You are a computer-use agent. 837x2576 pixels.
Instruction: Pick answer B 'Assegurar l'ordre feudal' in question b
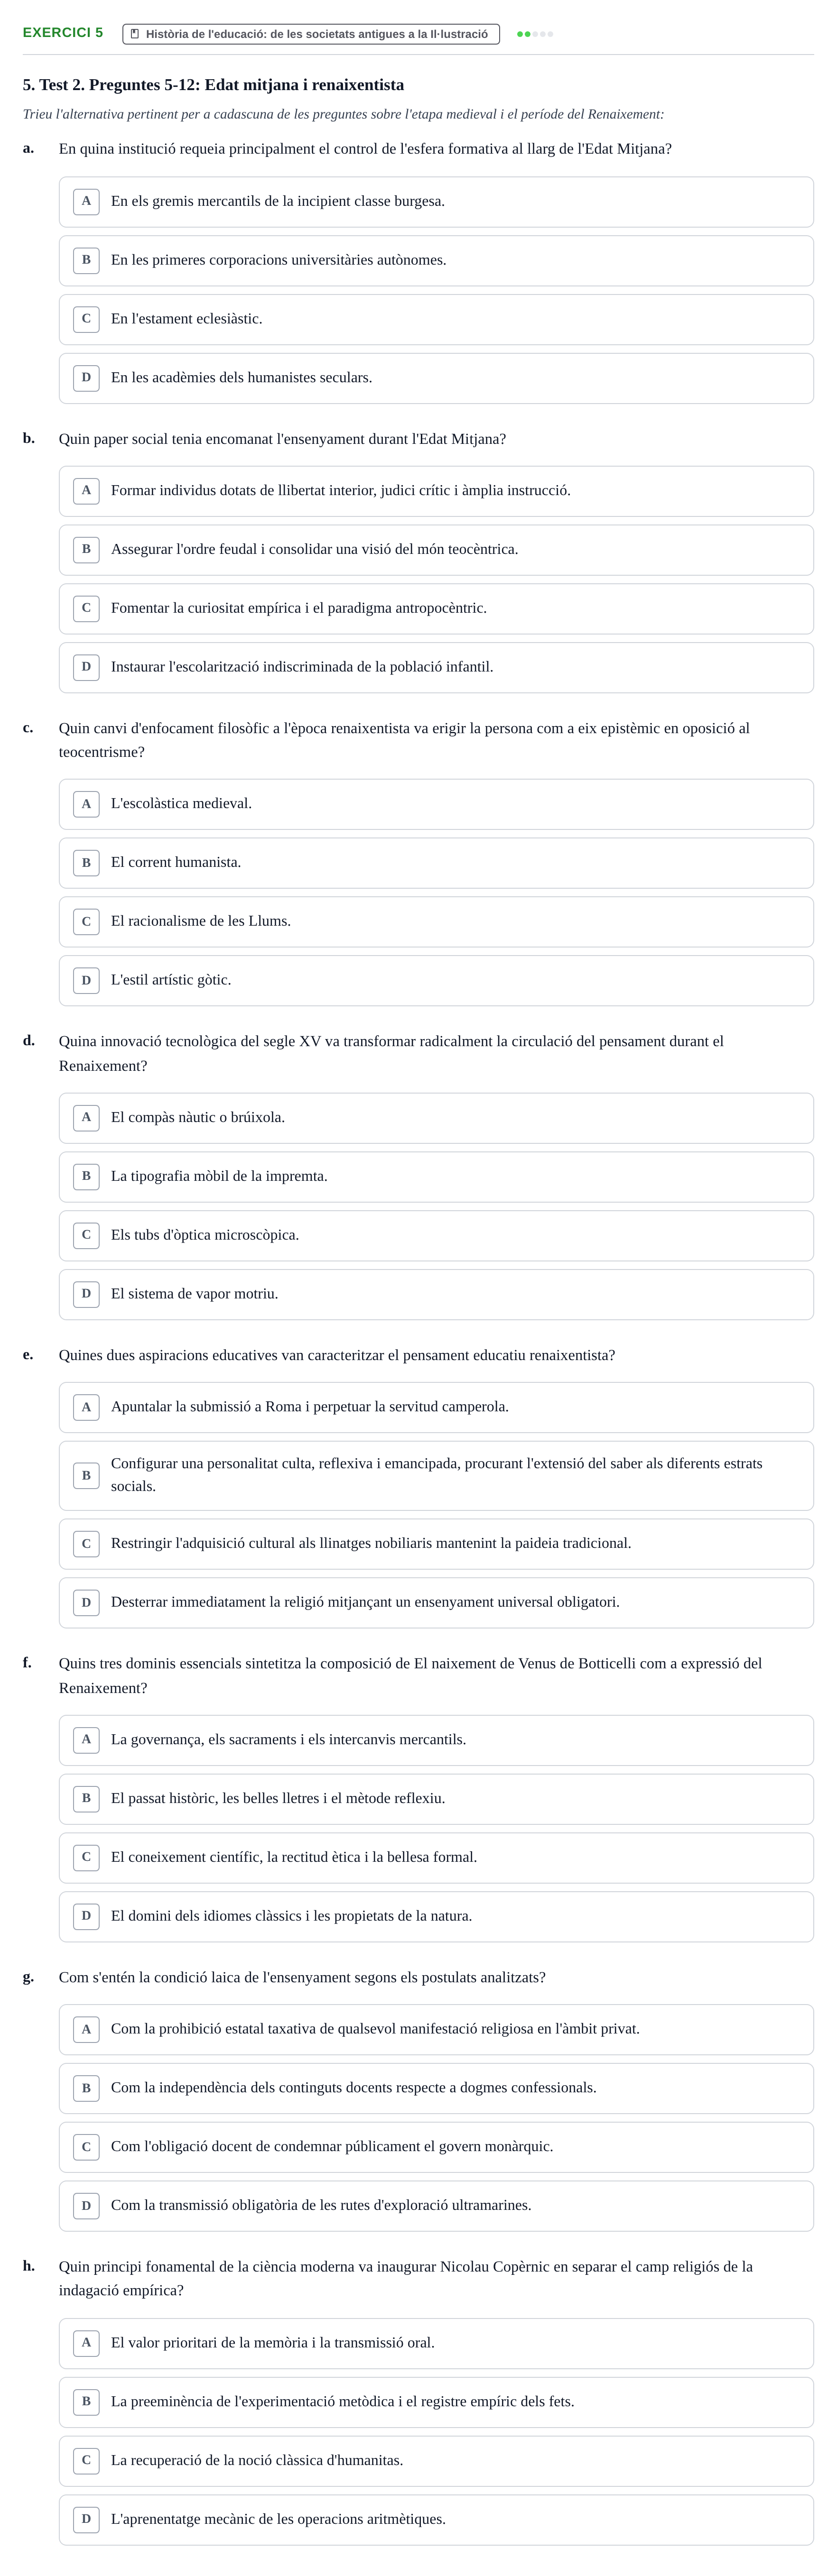pos(436,550)
